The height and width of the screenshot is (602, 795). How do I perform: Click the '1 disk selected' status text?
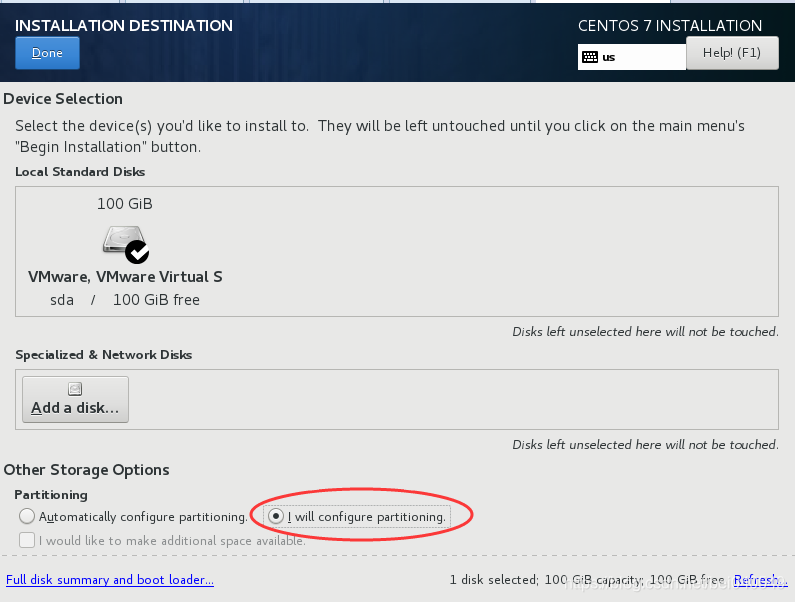click(x=493, y=580)
